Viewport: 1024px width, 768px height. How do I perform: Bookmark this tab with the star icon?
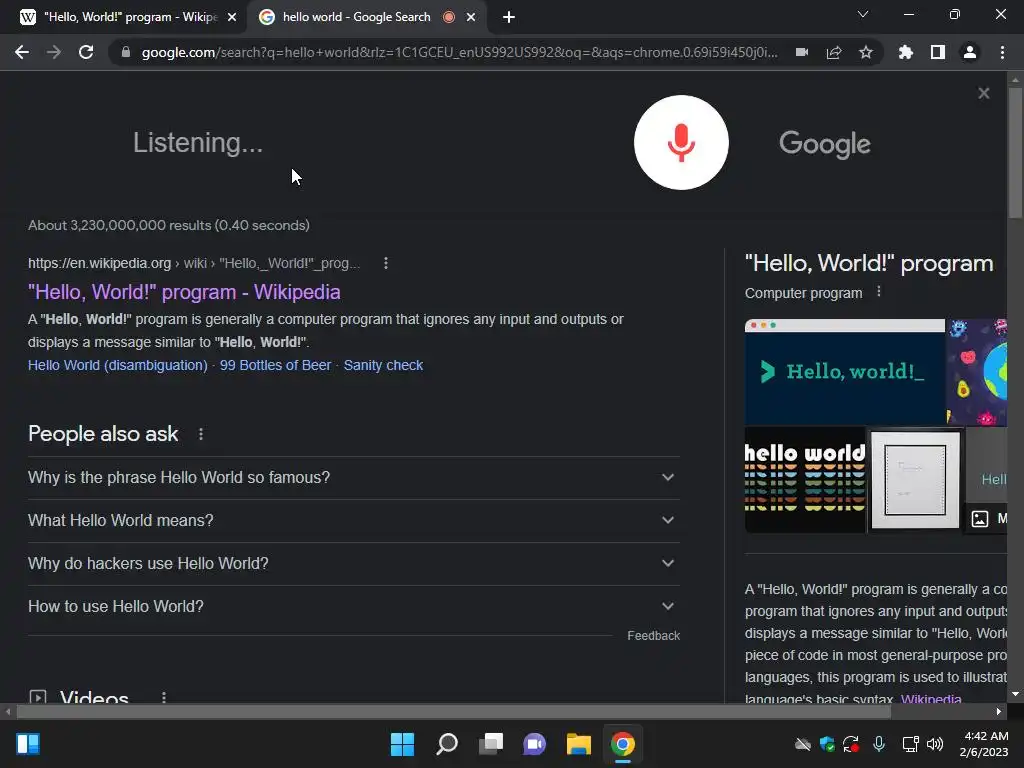[865, 52]
